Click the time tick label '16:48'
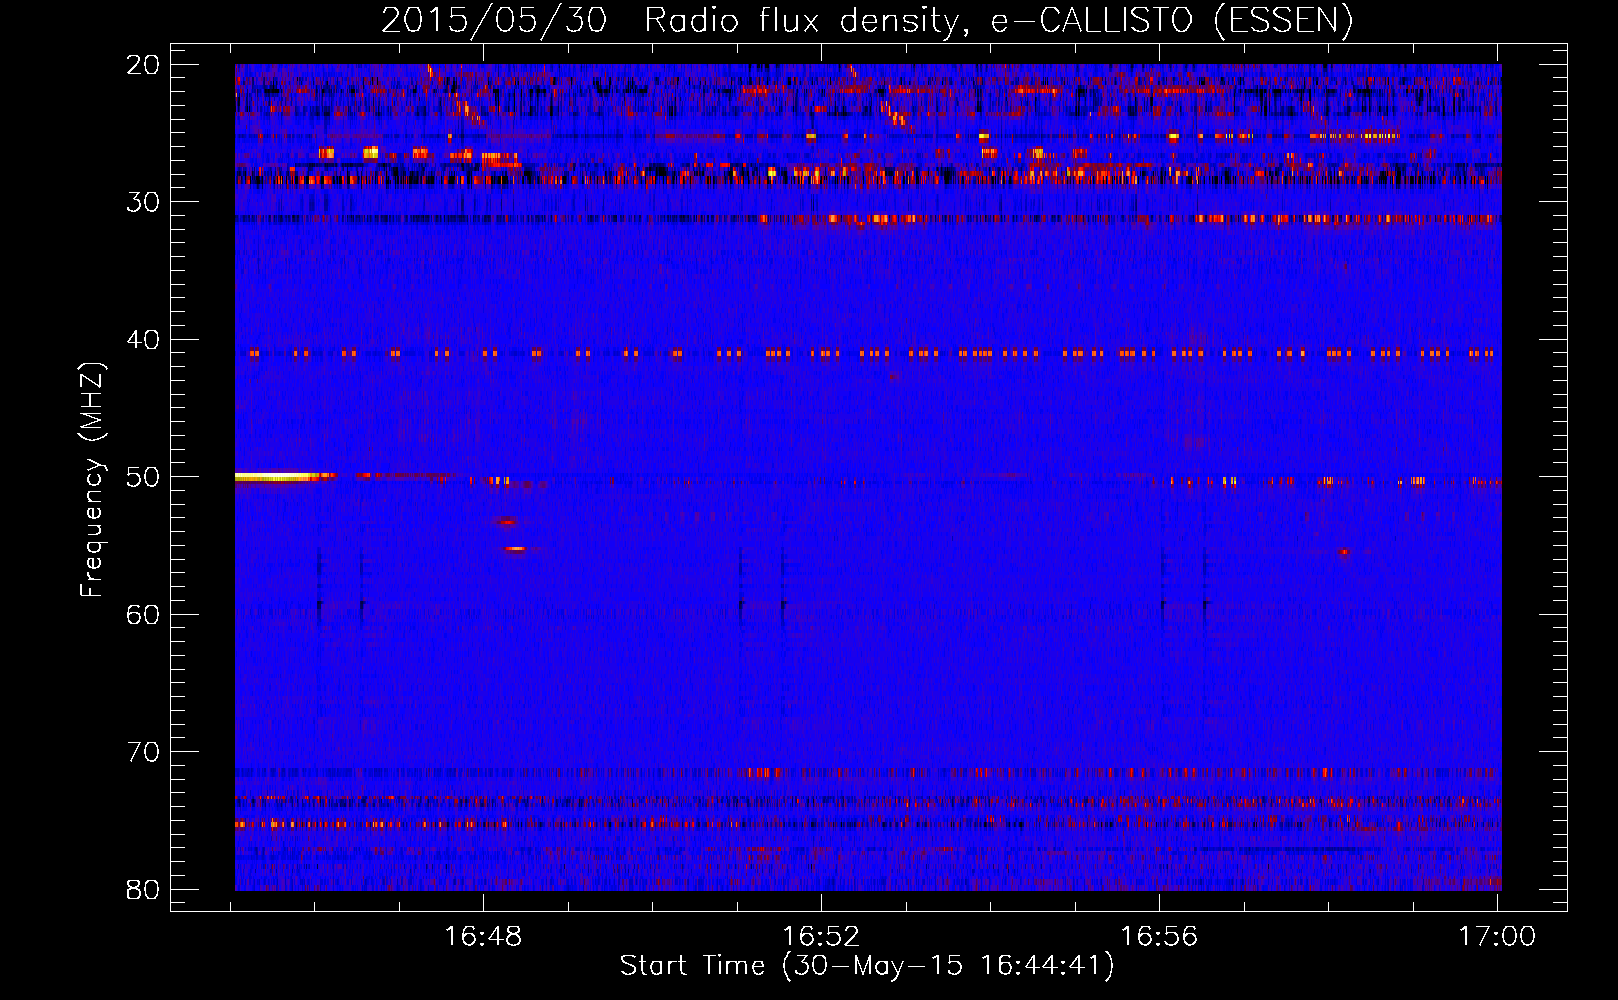1618x1000 pixels. click(x=483, y=936)
